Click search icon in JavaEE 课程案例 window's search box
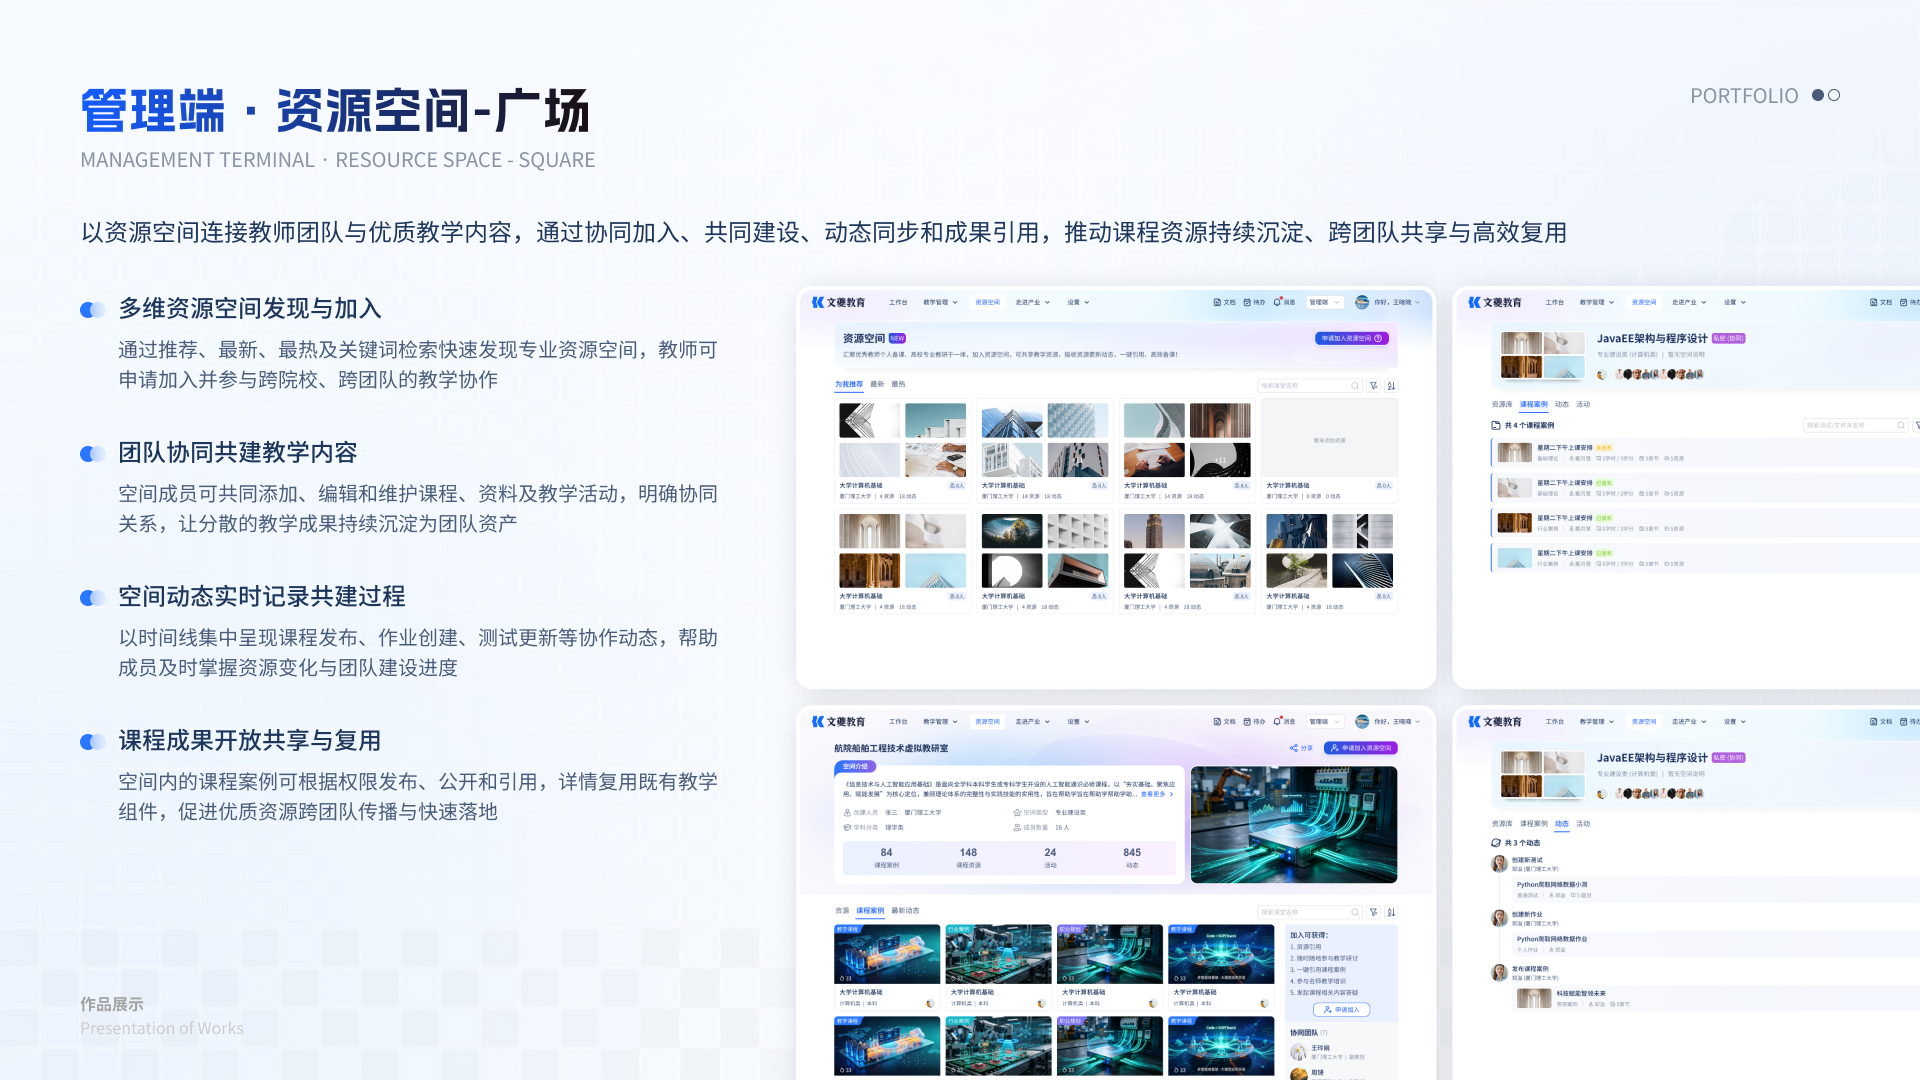 coord(1901,425)
